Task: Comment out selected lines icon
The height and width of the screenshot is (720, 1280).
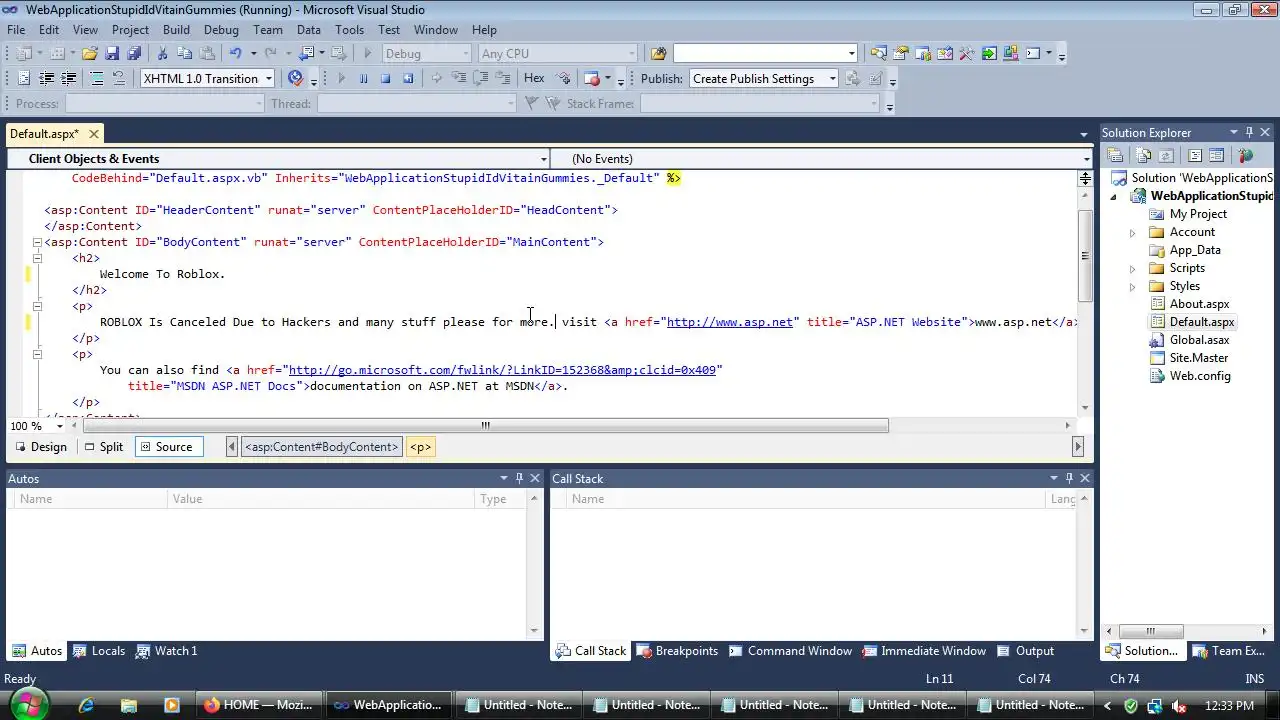Action: coord(97,78)
